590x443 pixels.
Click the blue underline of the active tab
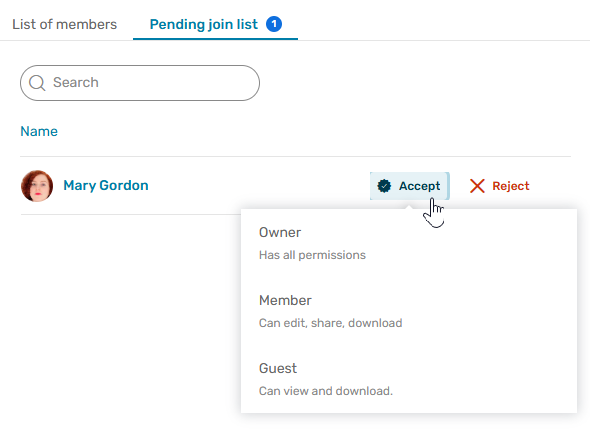click(215, 38)
